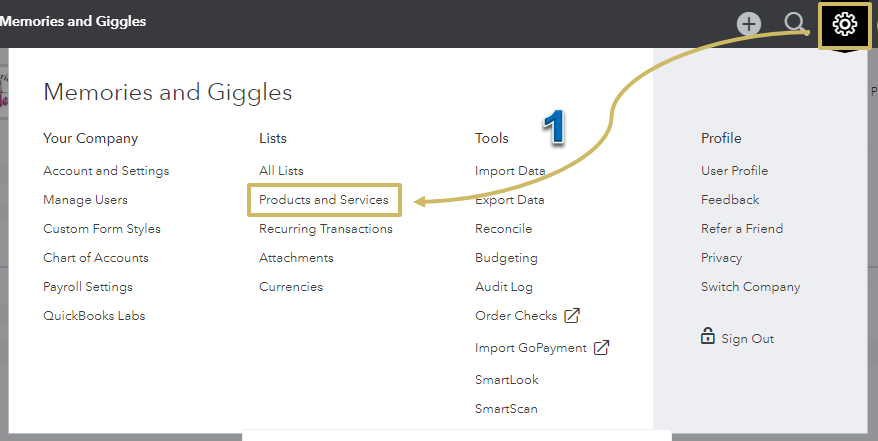Screen dimensions: 878x441
Task: Click external-link icon beside Import GoPayment
Action: click(601, 348)
